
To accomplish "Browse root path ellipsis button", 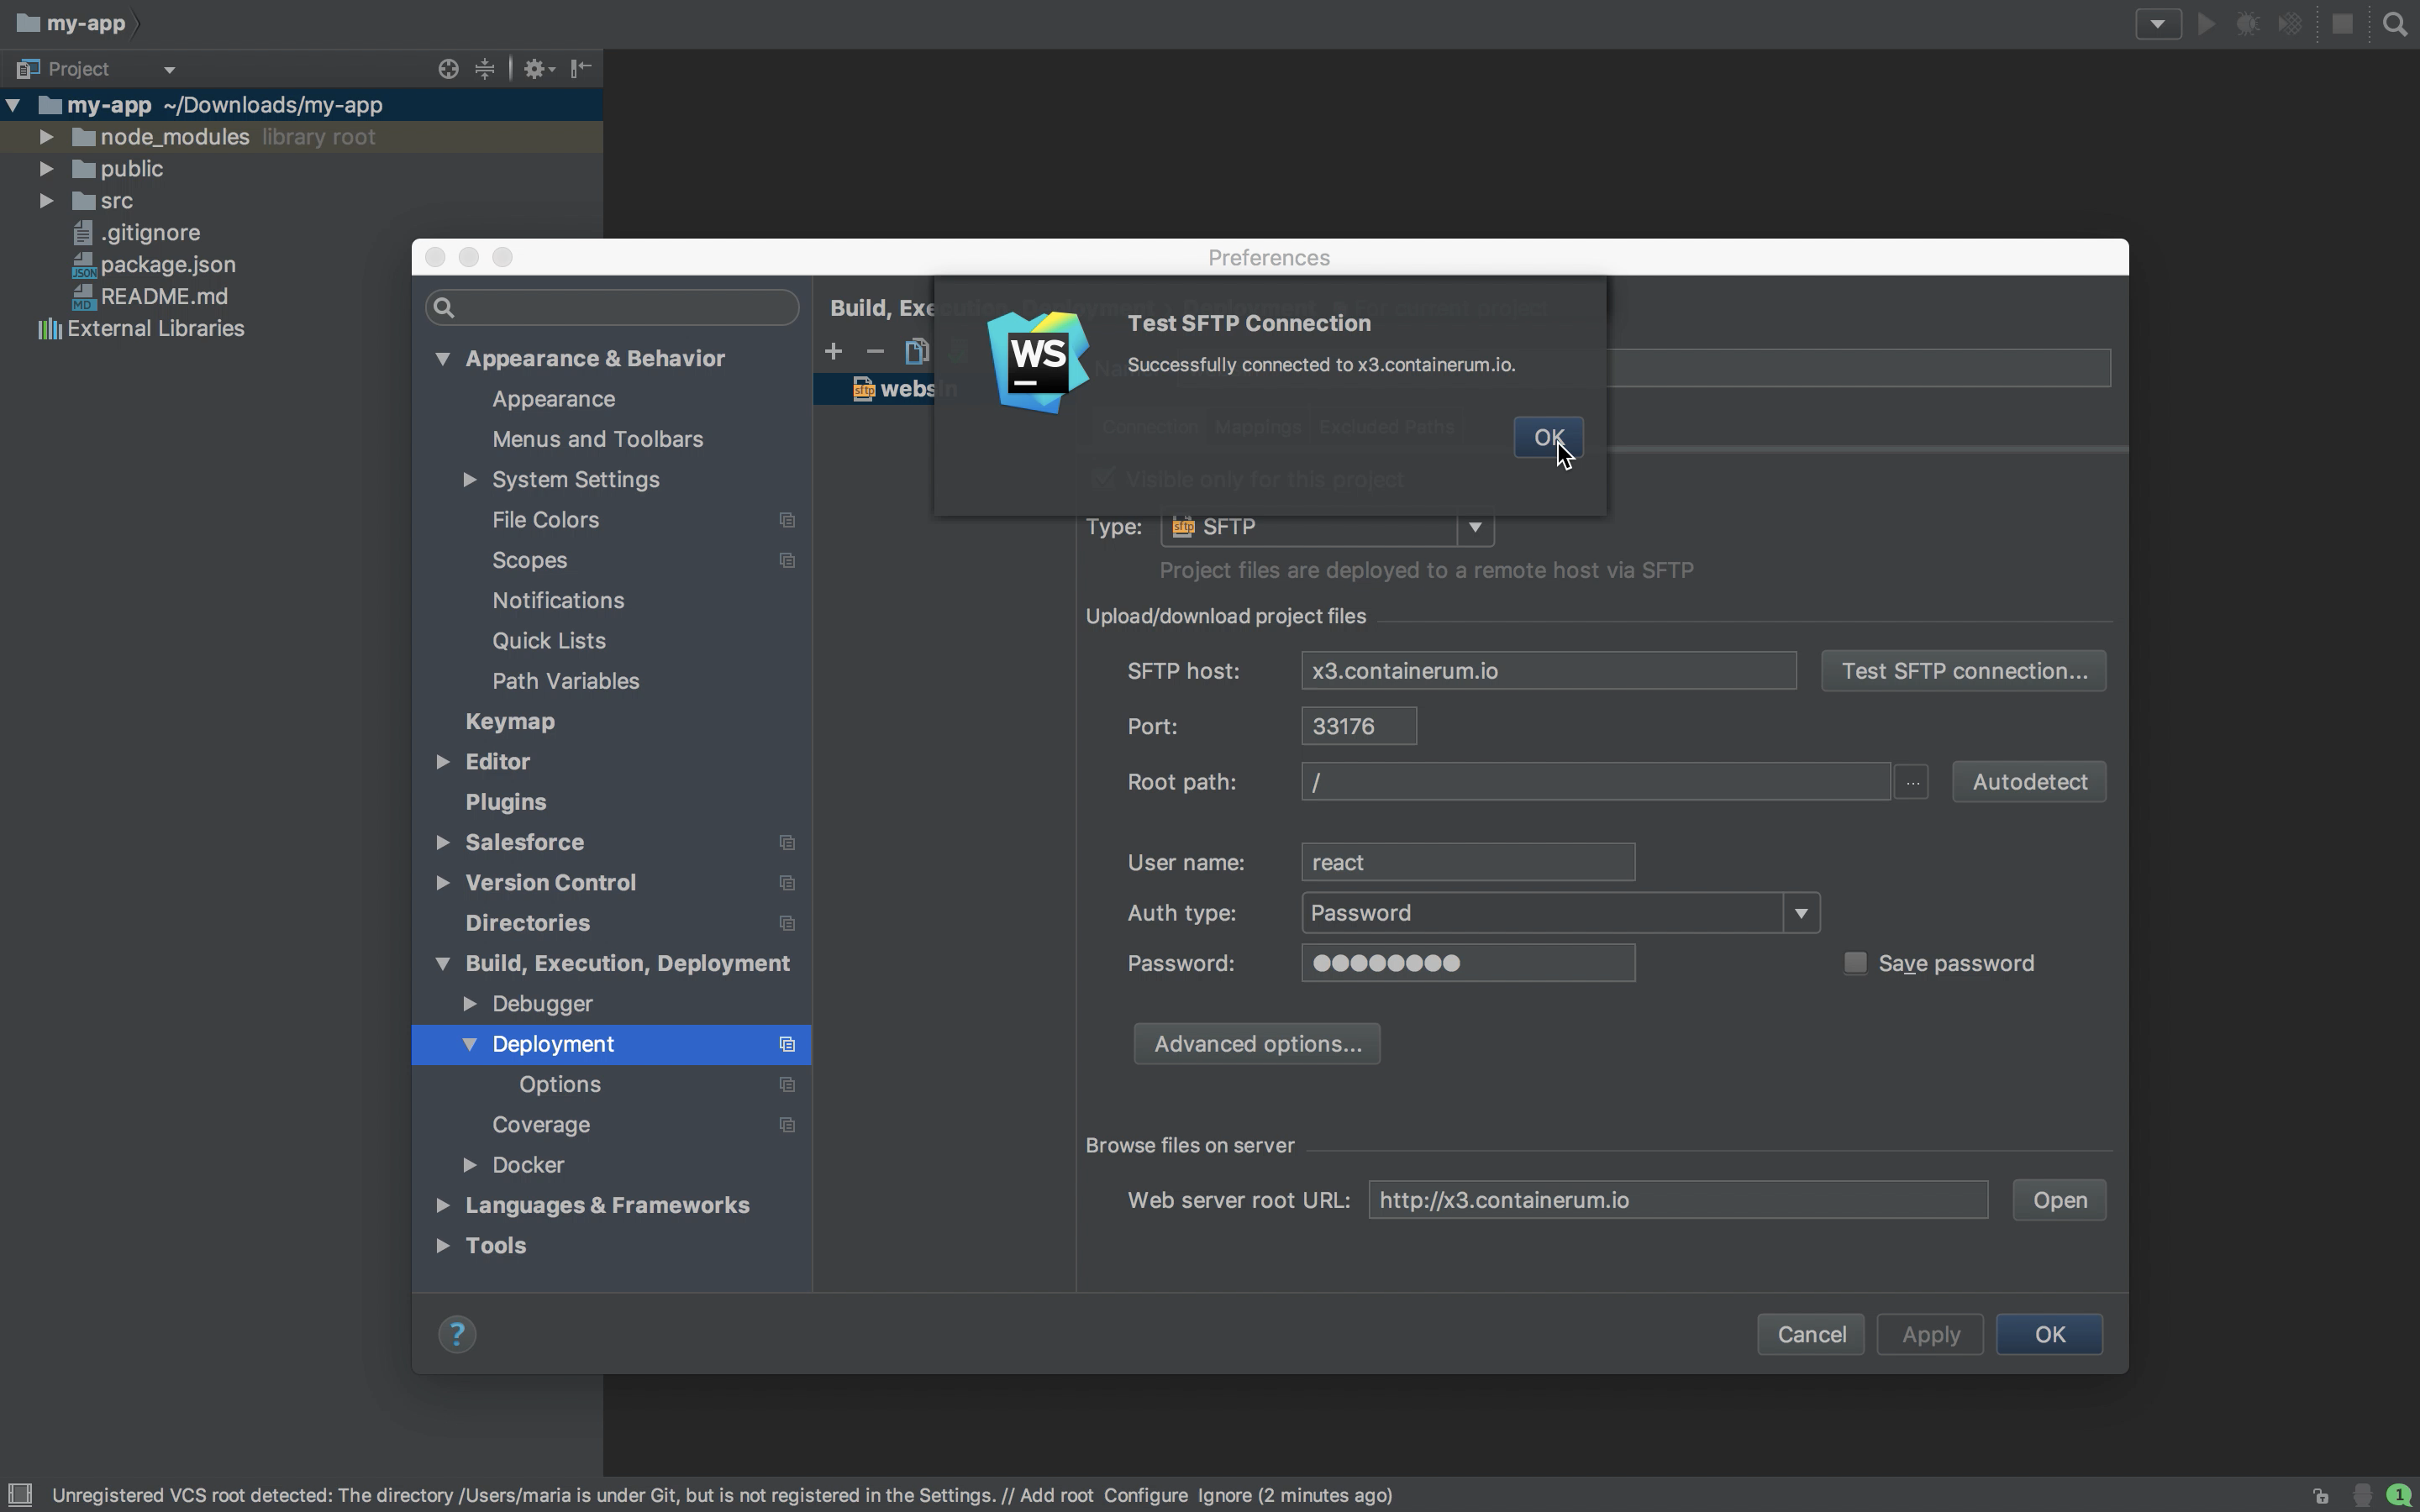I will (1911, 782).
